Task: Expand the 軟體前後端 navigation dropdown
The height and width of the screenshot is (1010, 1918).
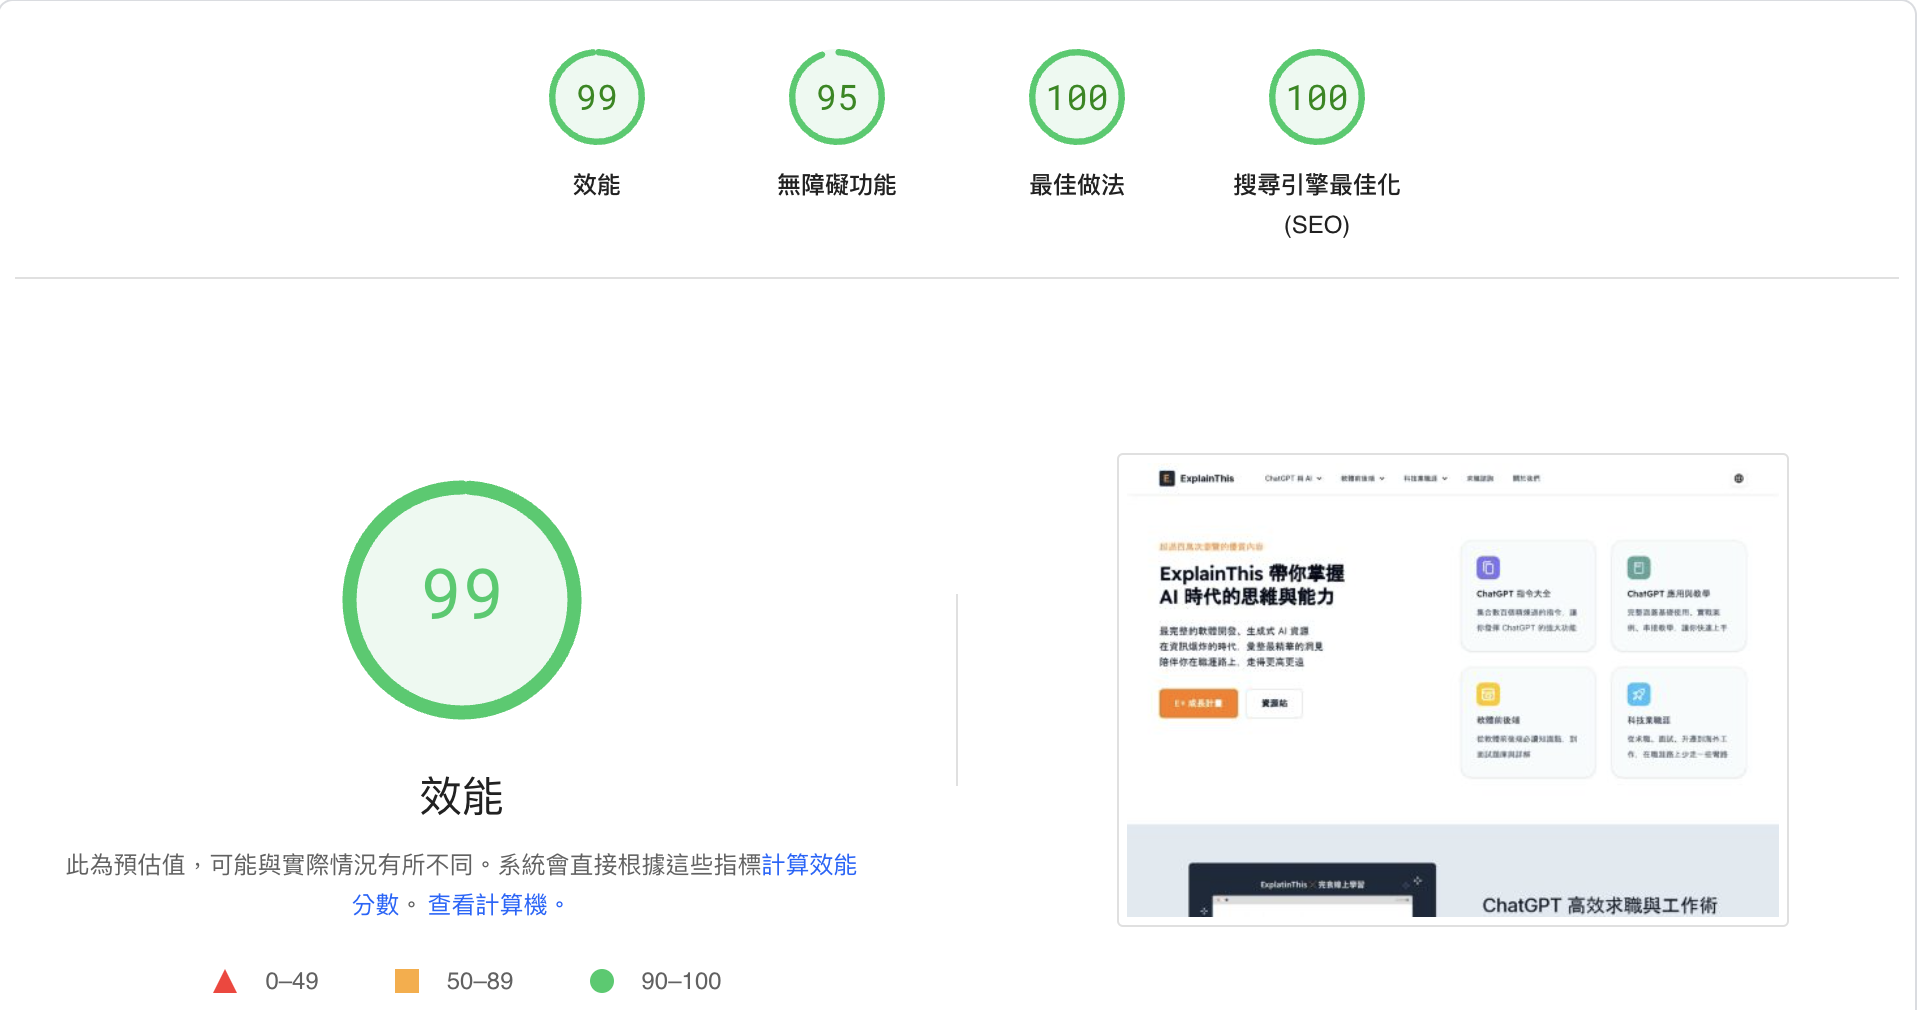Action: (x=1362, y=478)
